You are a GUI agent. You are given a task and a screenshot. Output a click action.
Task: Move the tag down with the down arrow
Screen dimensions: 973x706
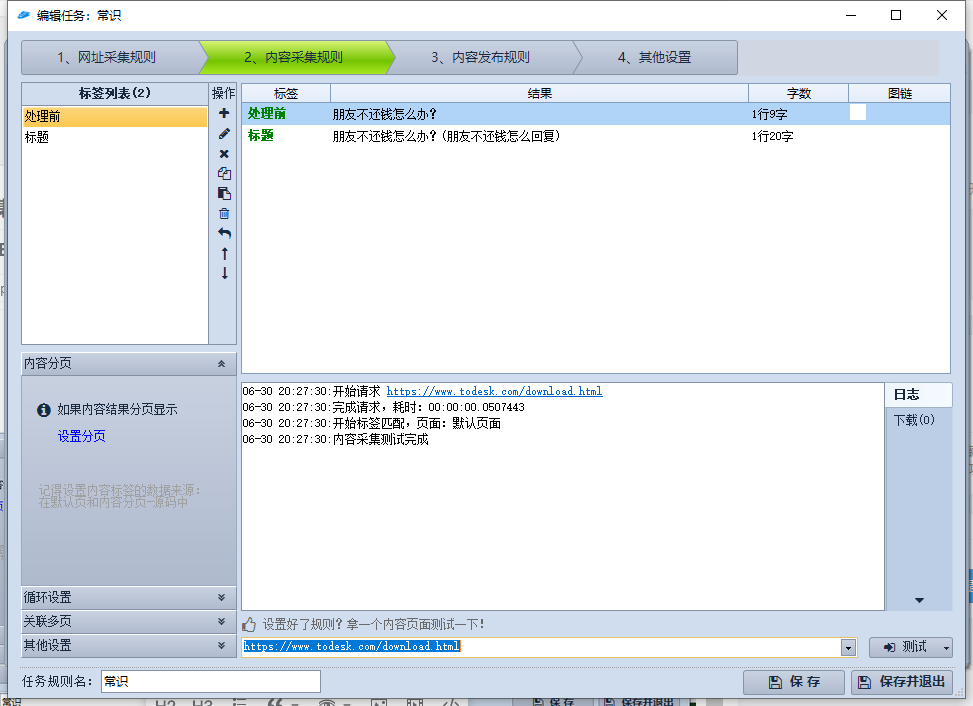(224, 273)
